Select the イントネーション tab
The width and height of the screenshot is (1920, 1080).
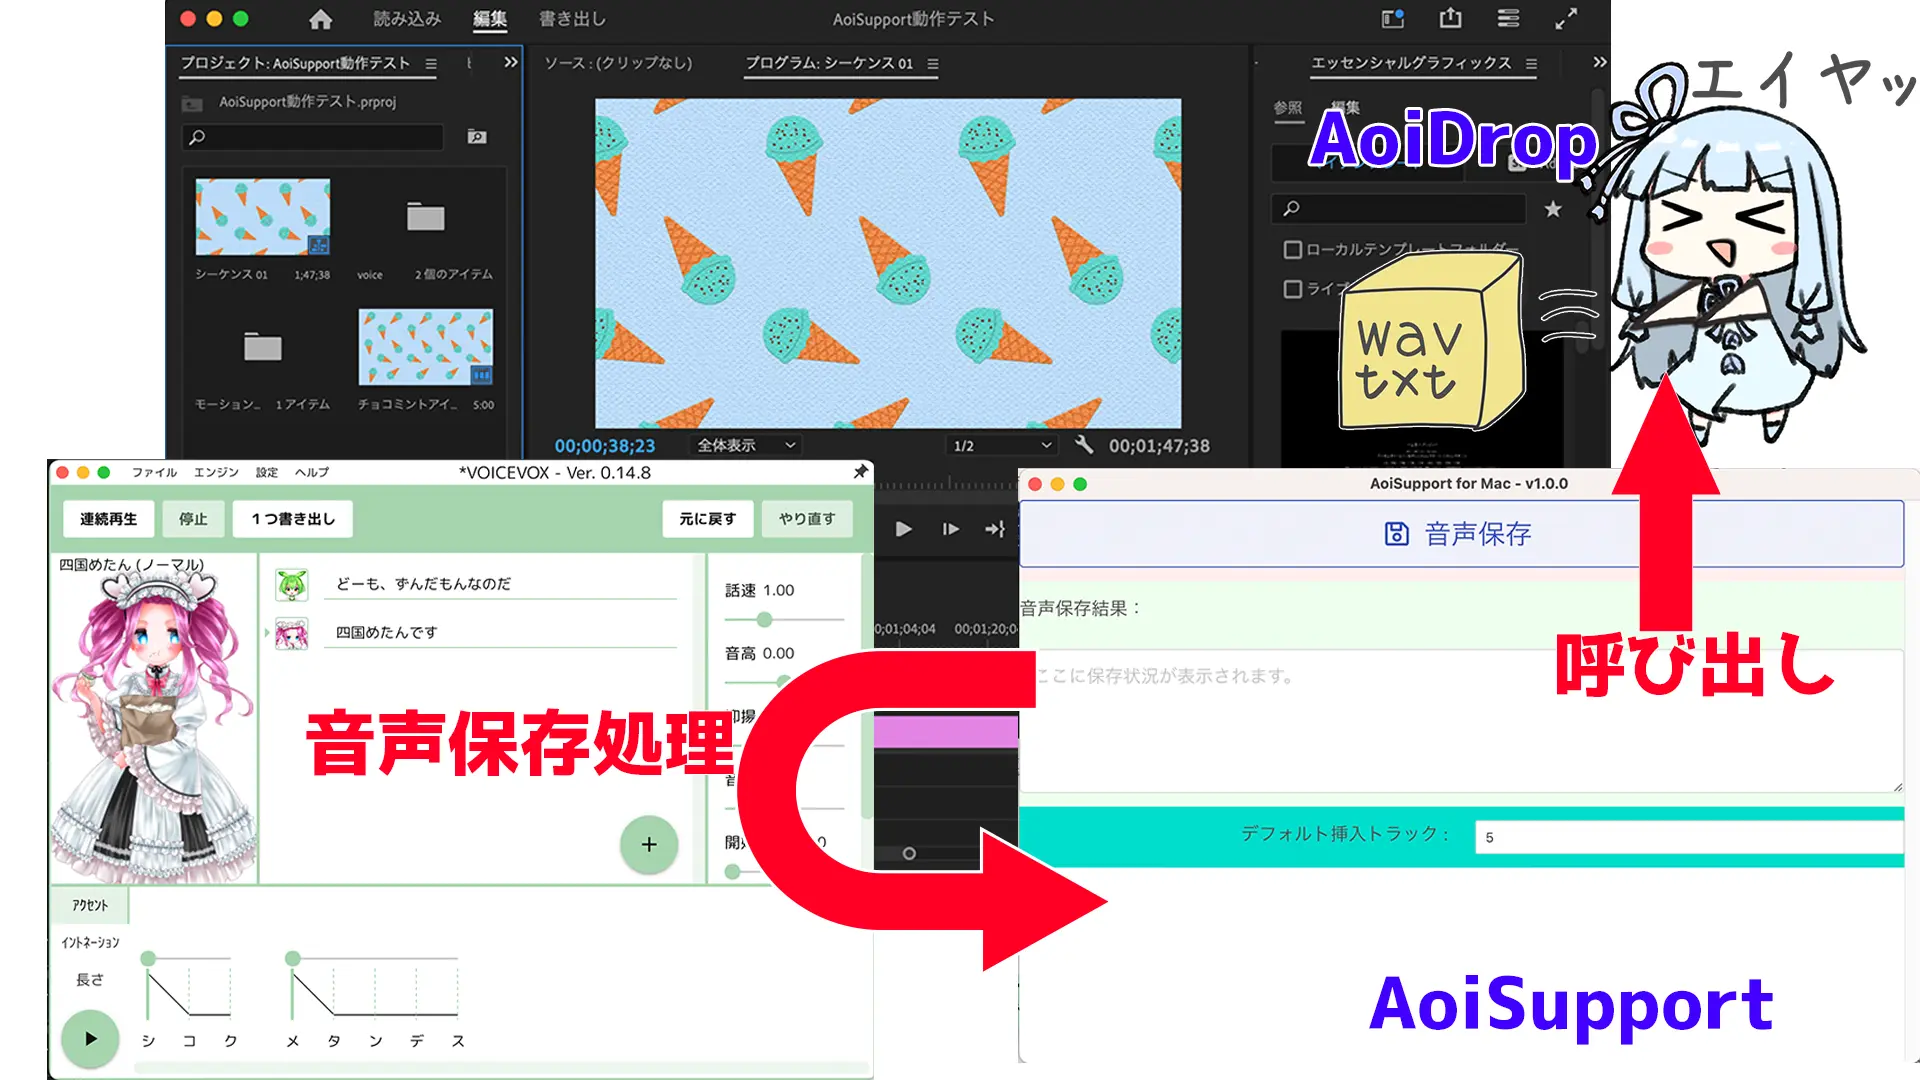pos(90,943)
